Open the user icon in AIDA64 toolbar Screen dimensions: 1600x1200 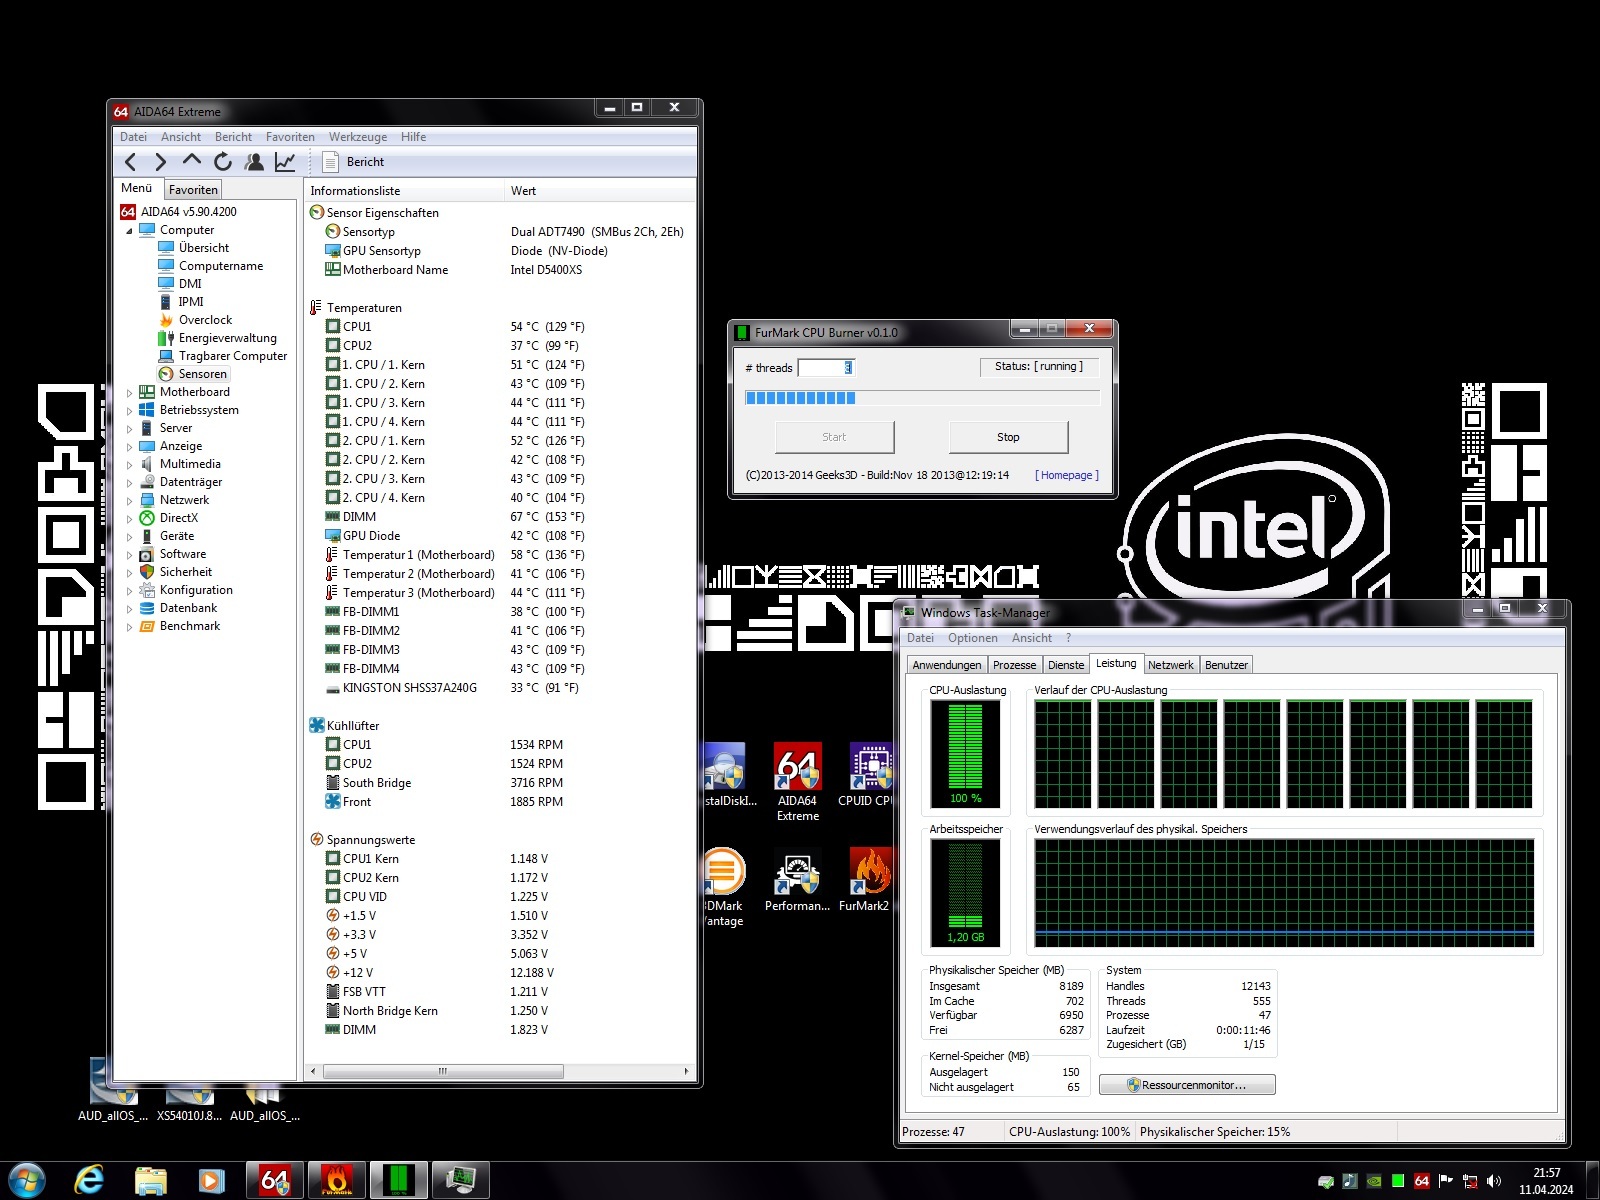pyautogui.click(x=254, y=162)
